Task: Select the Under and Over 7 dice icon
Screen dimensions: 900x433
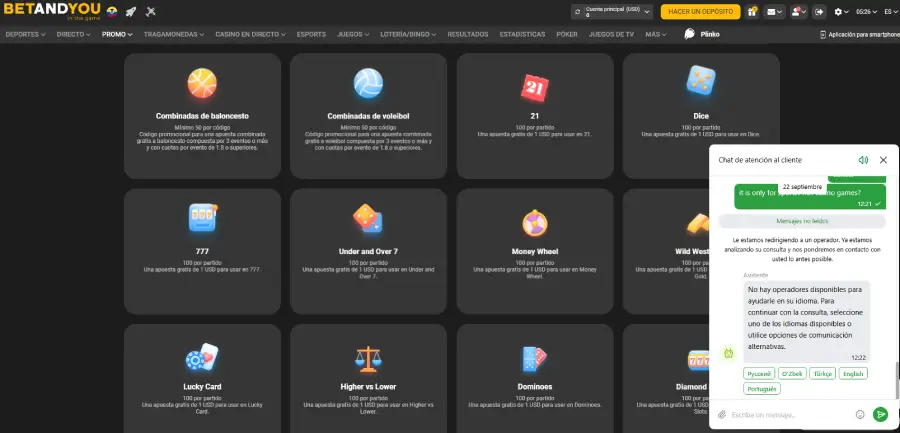Action: [368, 218]
